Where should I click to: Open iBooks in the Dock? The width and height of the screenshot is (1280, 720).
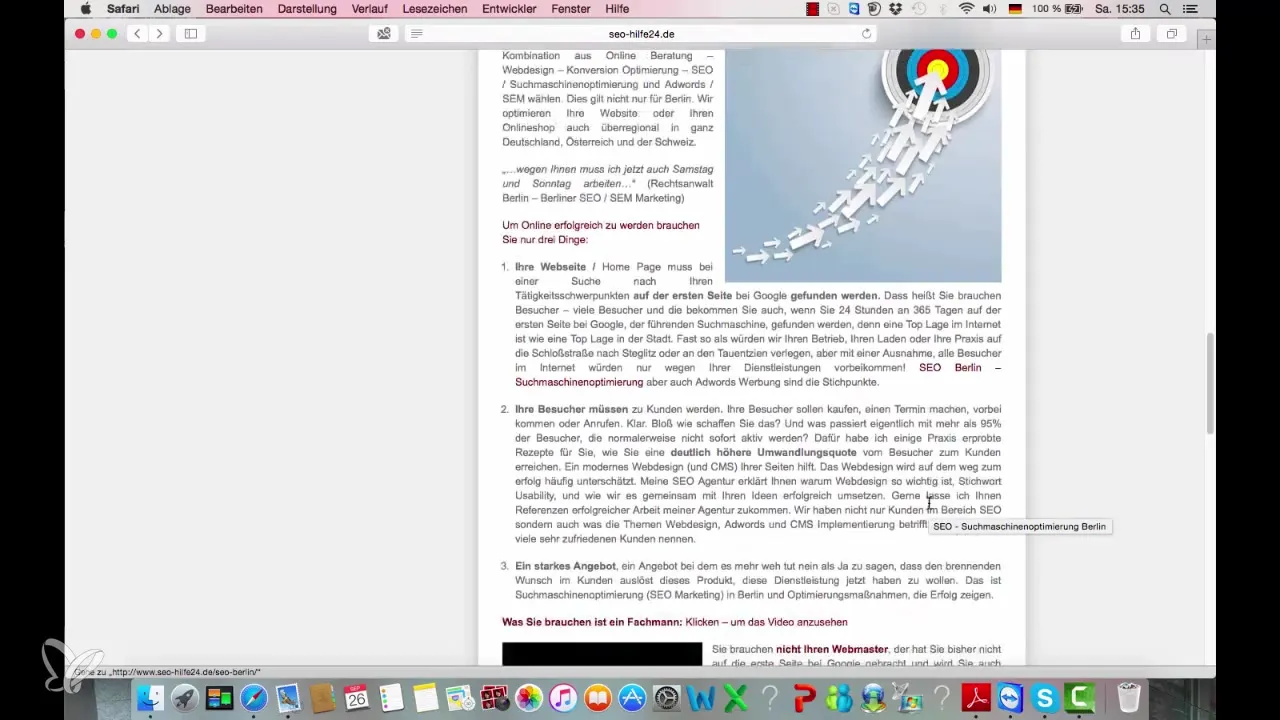coord(597,697)
